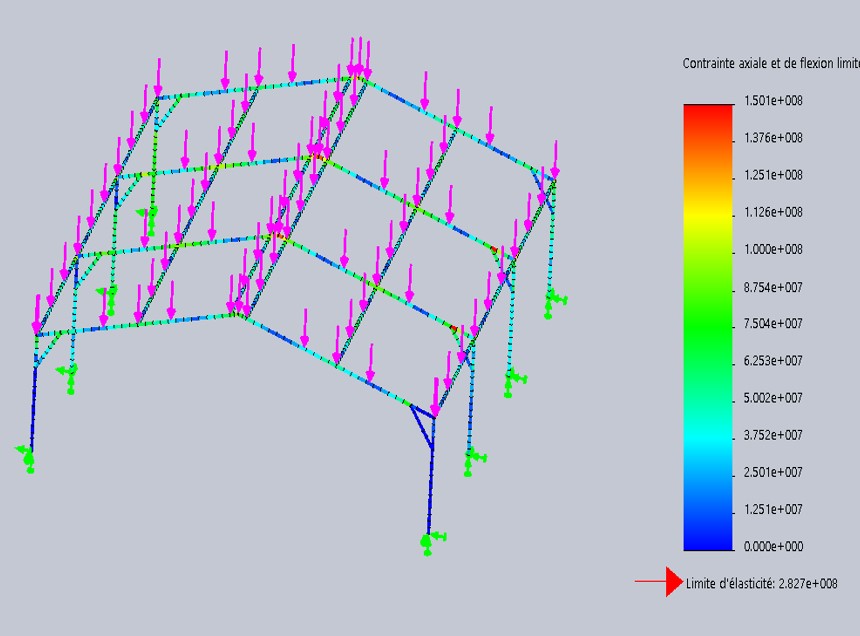Select the 6.253e+007 legend label
Viewport: 860px width, 636px height.
pos(773,361)
